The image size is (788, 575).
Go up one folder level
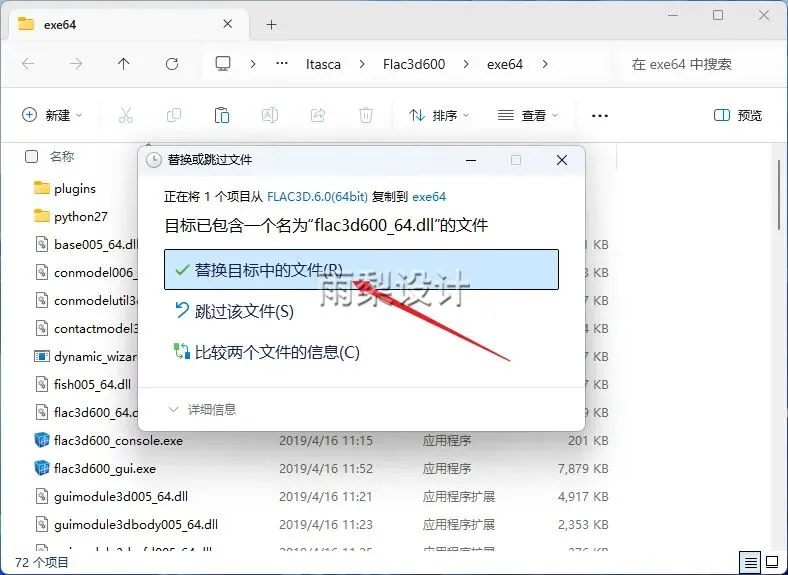pos(124,64)
